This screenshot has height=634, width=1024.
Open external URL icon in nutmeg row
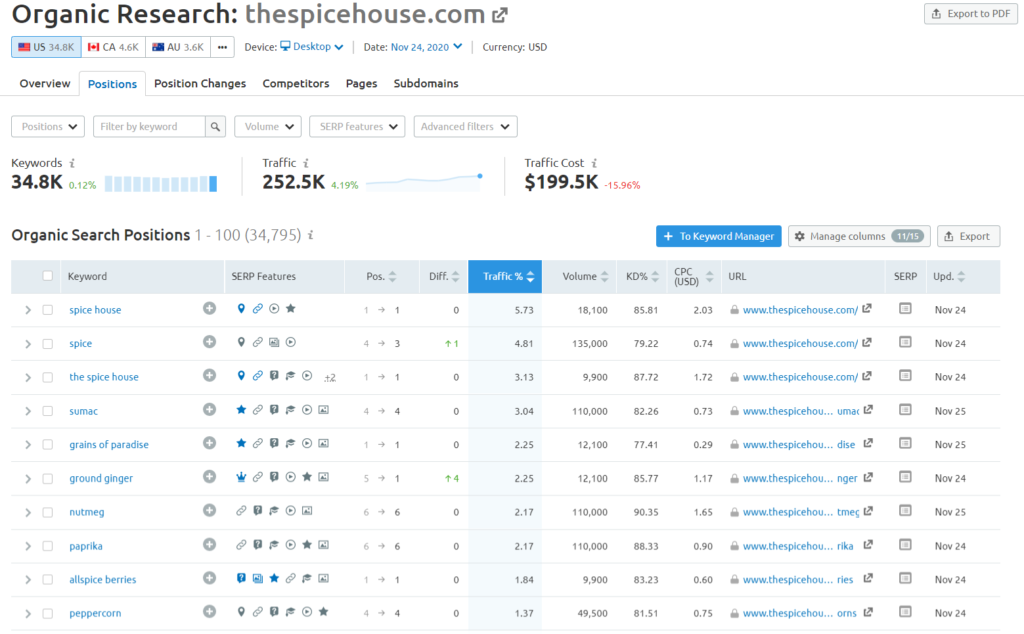coord(868,511)
